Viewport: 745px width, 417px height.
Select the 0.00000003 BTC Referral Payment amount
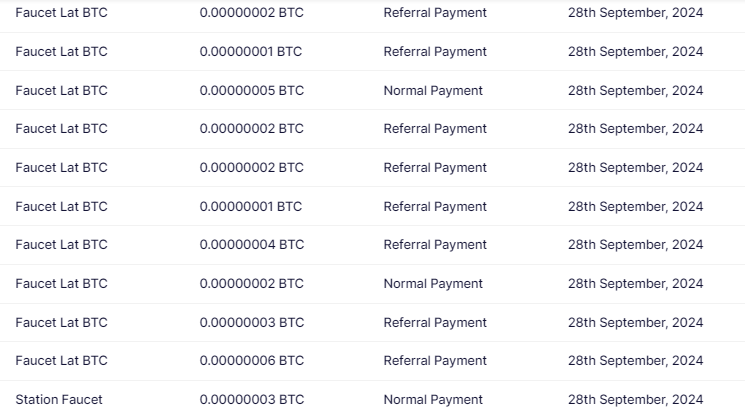(251, 322)
